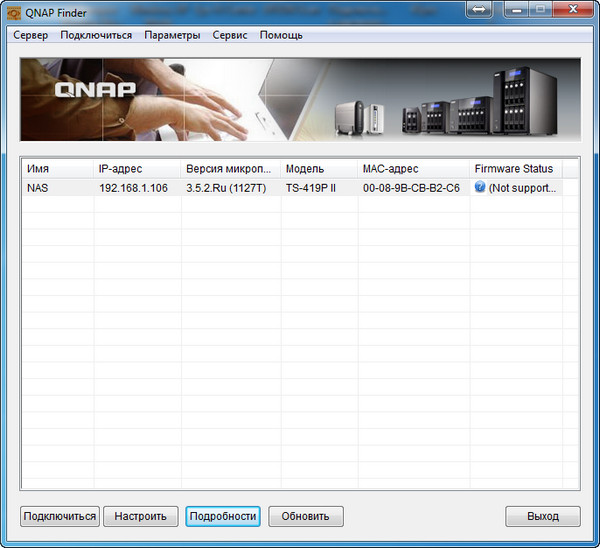600x548 pixels.
Task: Open the Помощь menu
Action: tap(281, 35)
